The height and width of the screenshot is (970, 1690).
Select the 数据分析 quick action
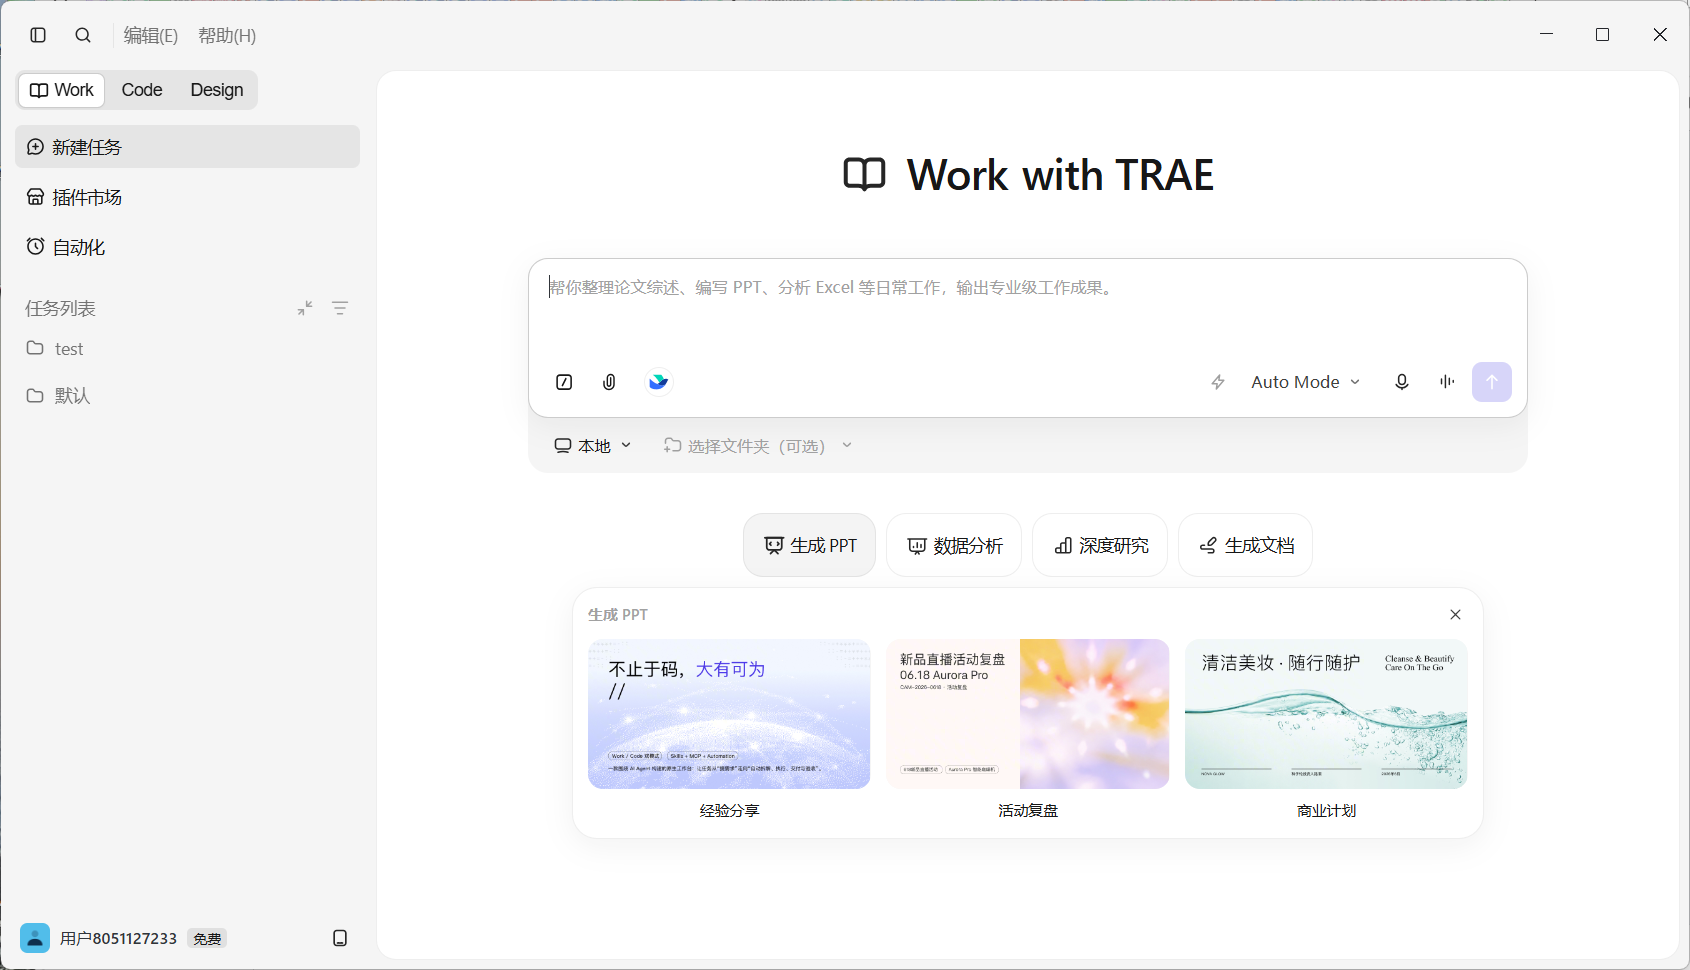(x=954, y=545)
